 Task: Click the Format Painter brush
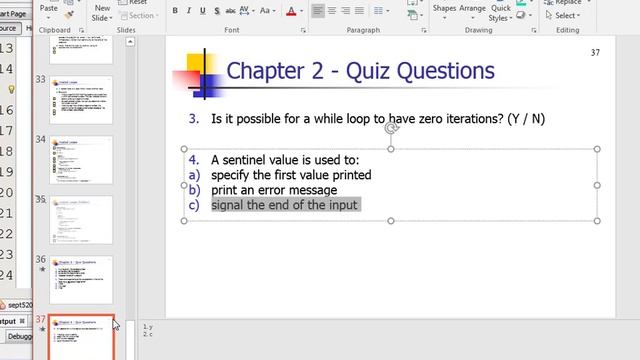pyautogui.click(x=69, y=15)
